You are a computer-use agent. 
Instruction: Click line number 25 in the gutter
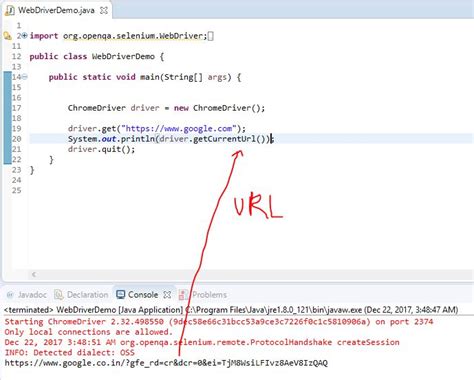[x=17, y=190]
